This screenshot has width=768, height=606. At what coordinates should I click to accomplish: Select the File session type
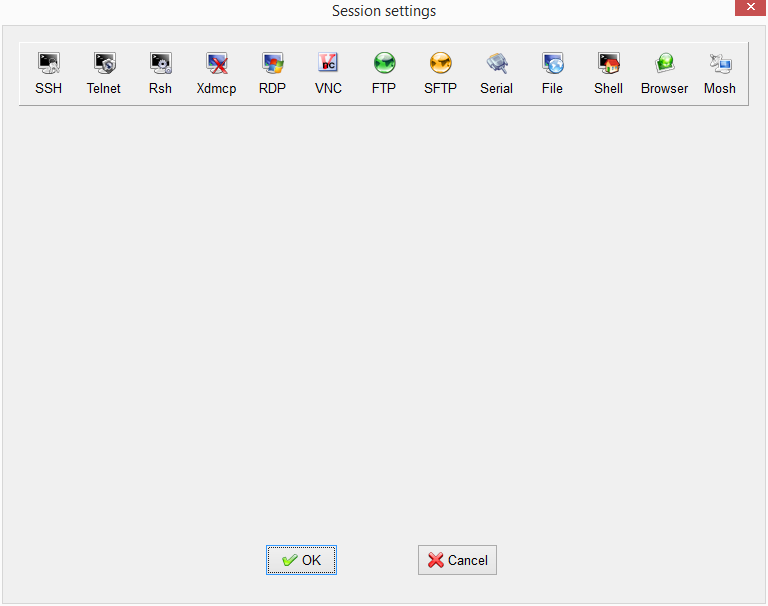[552, 73]
